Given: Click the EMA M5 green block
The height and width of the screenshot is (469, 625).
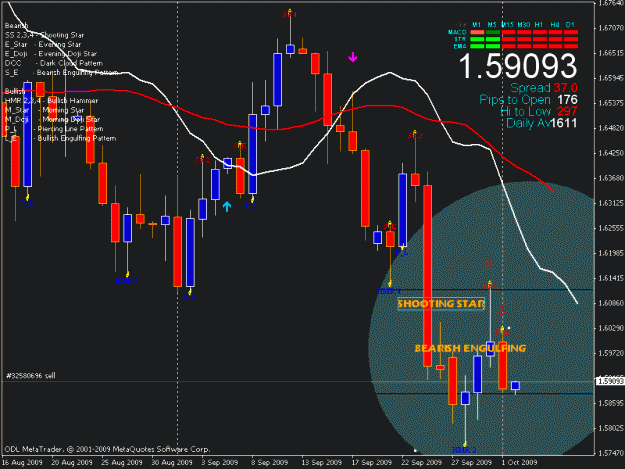Looking at the screenshot, I should [x=493, y=46].
